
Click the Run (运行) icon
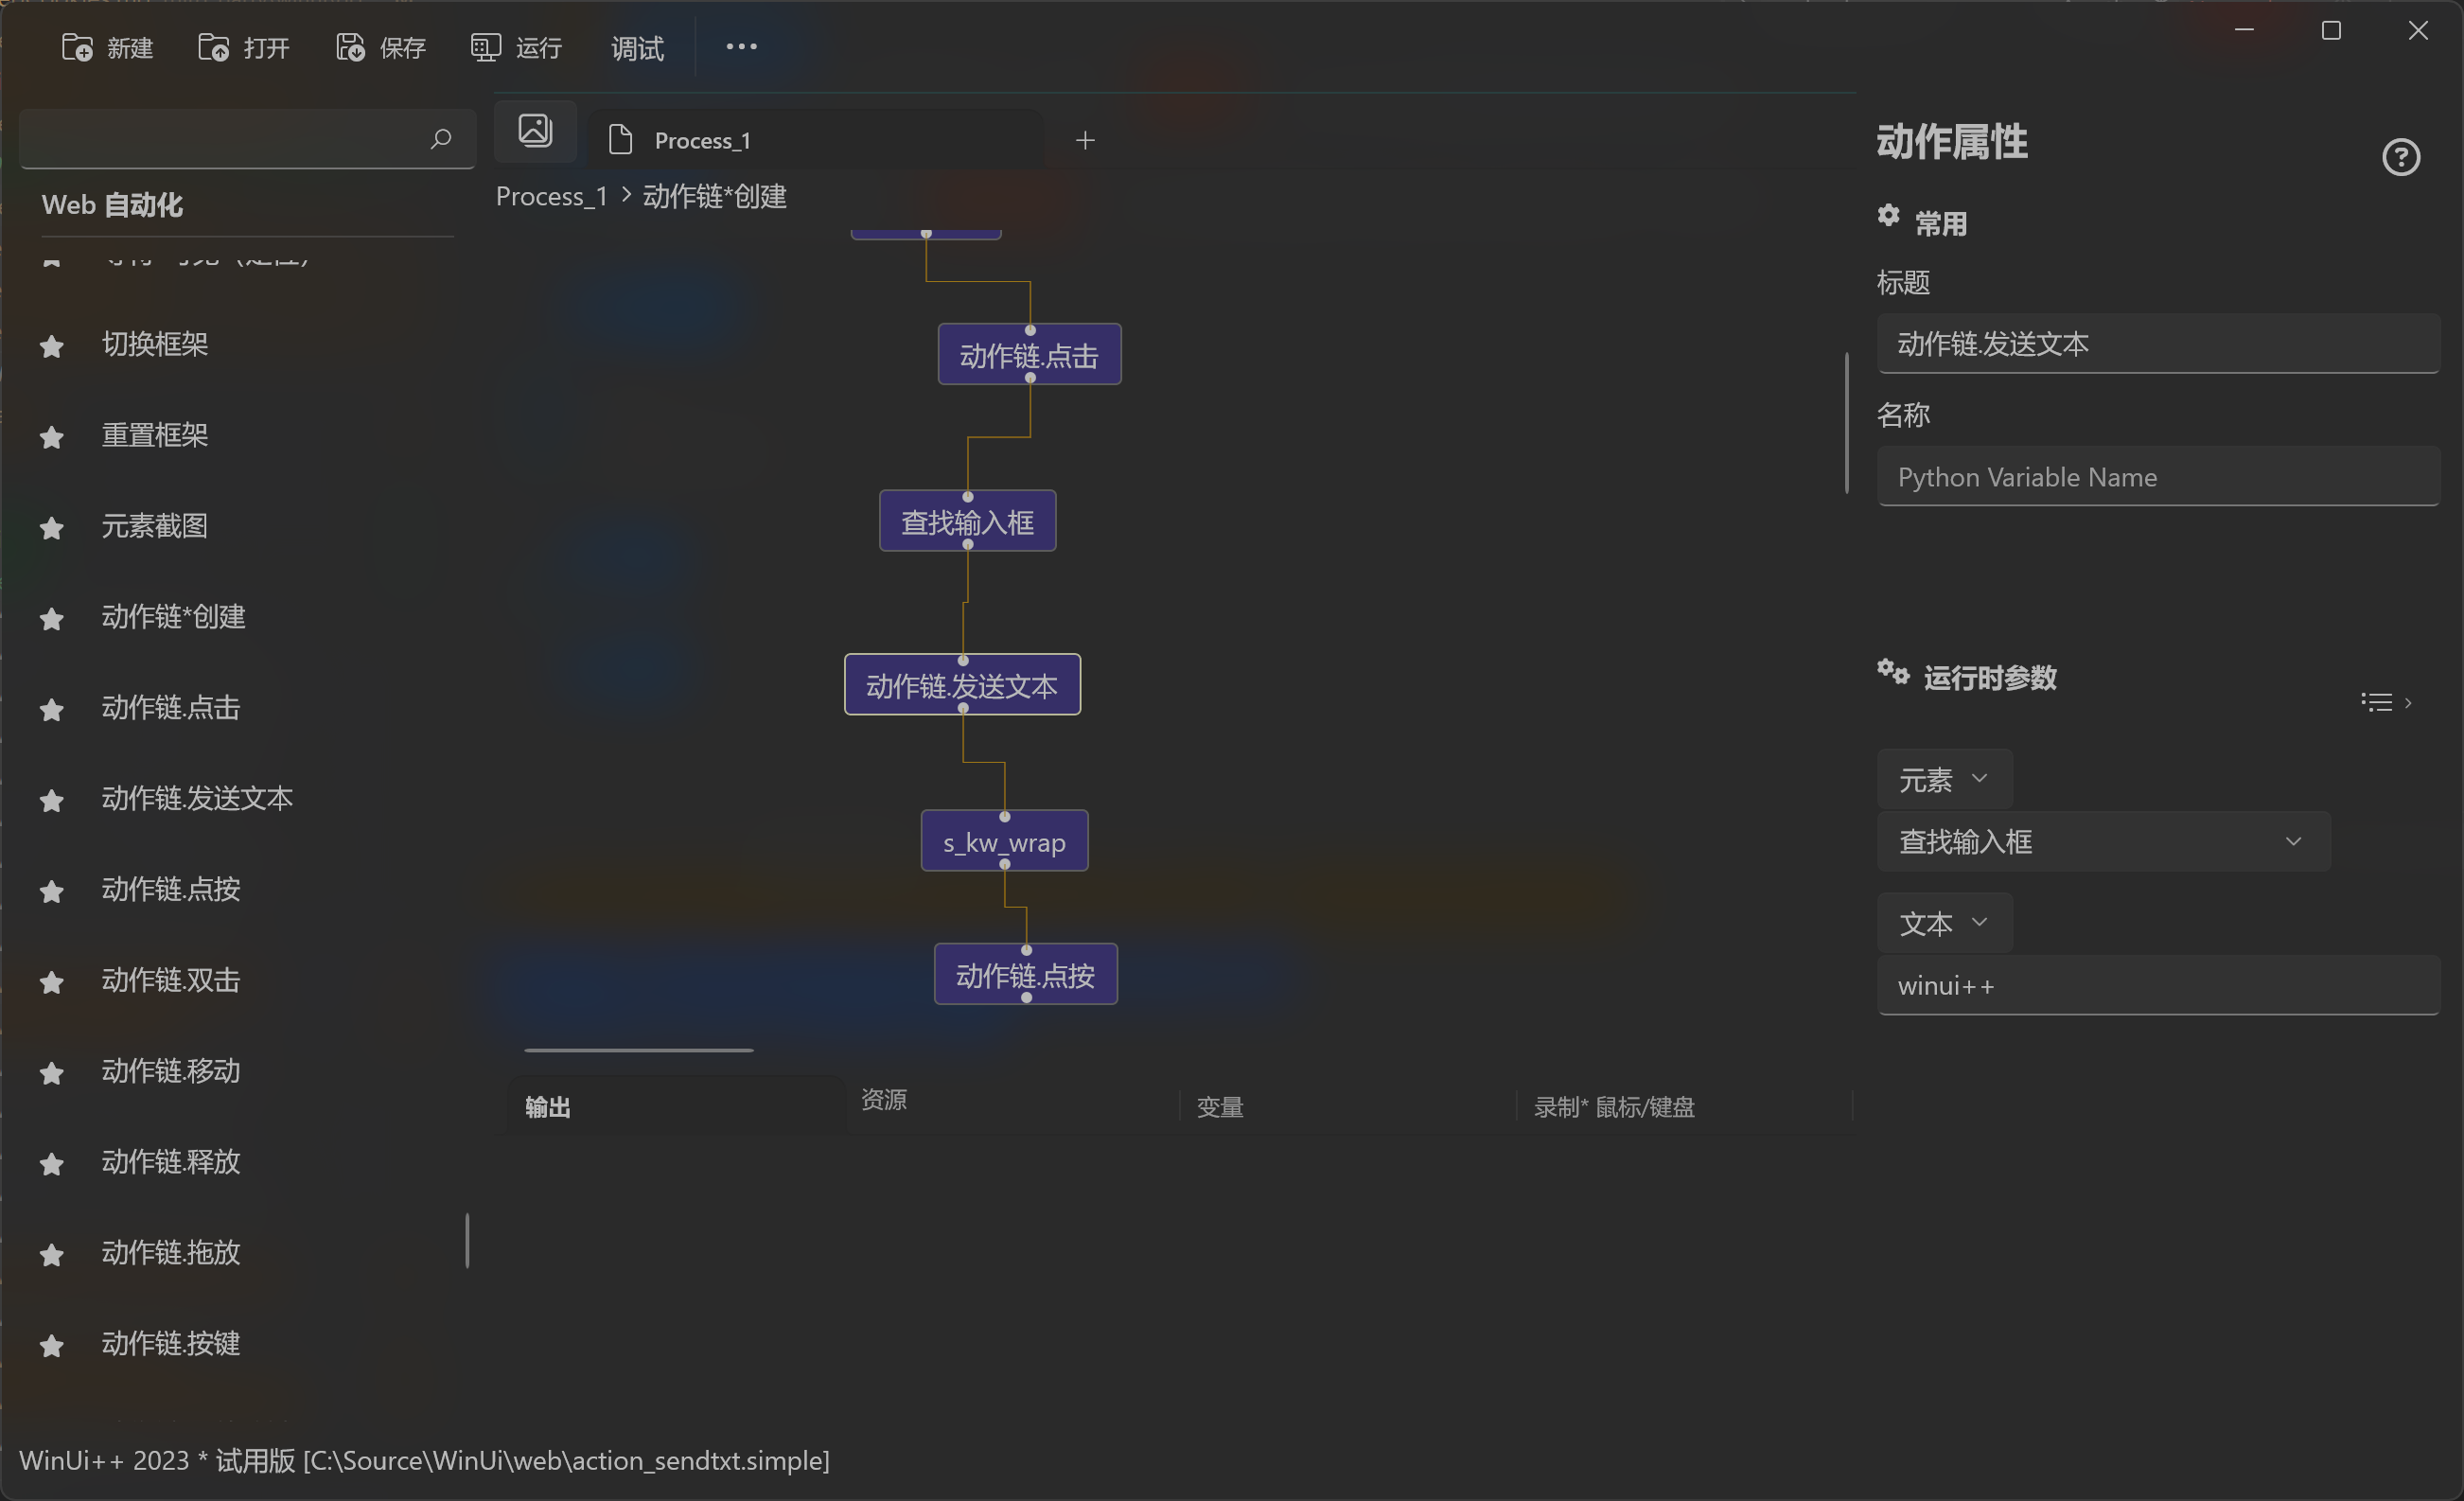486,47
